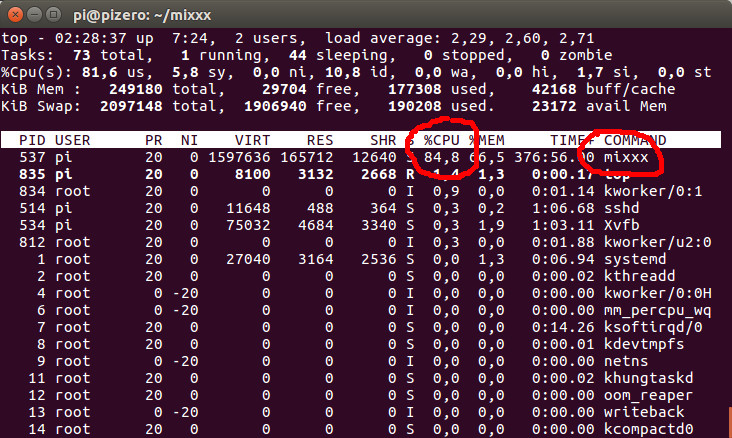Click the 42168 buff/cache value
The width and height of the screenshot is (732, 438).
coord(554,89)
